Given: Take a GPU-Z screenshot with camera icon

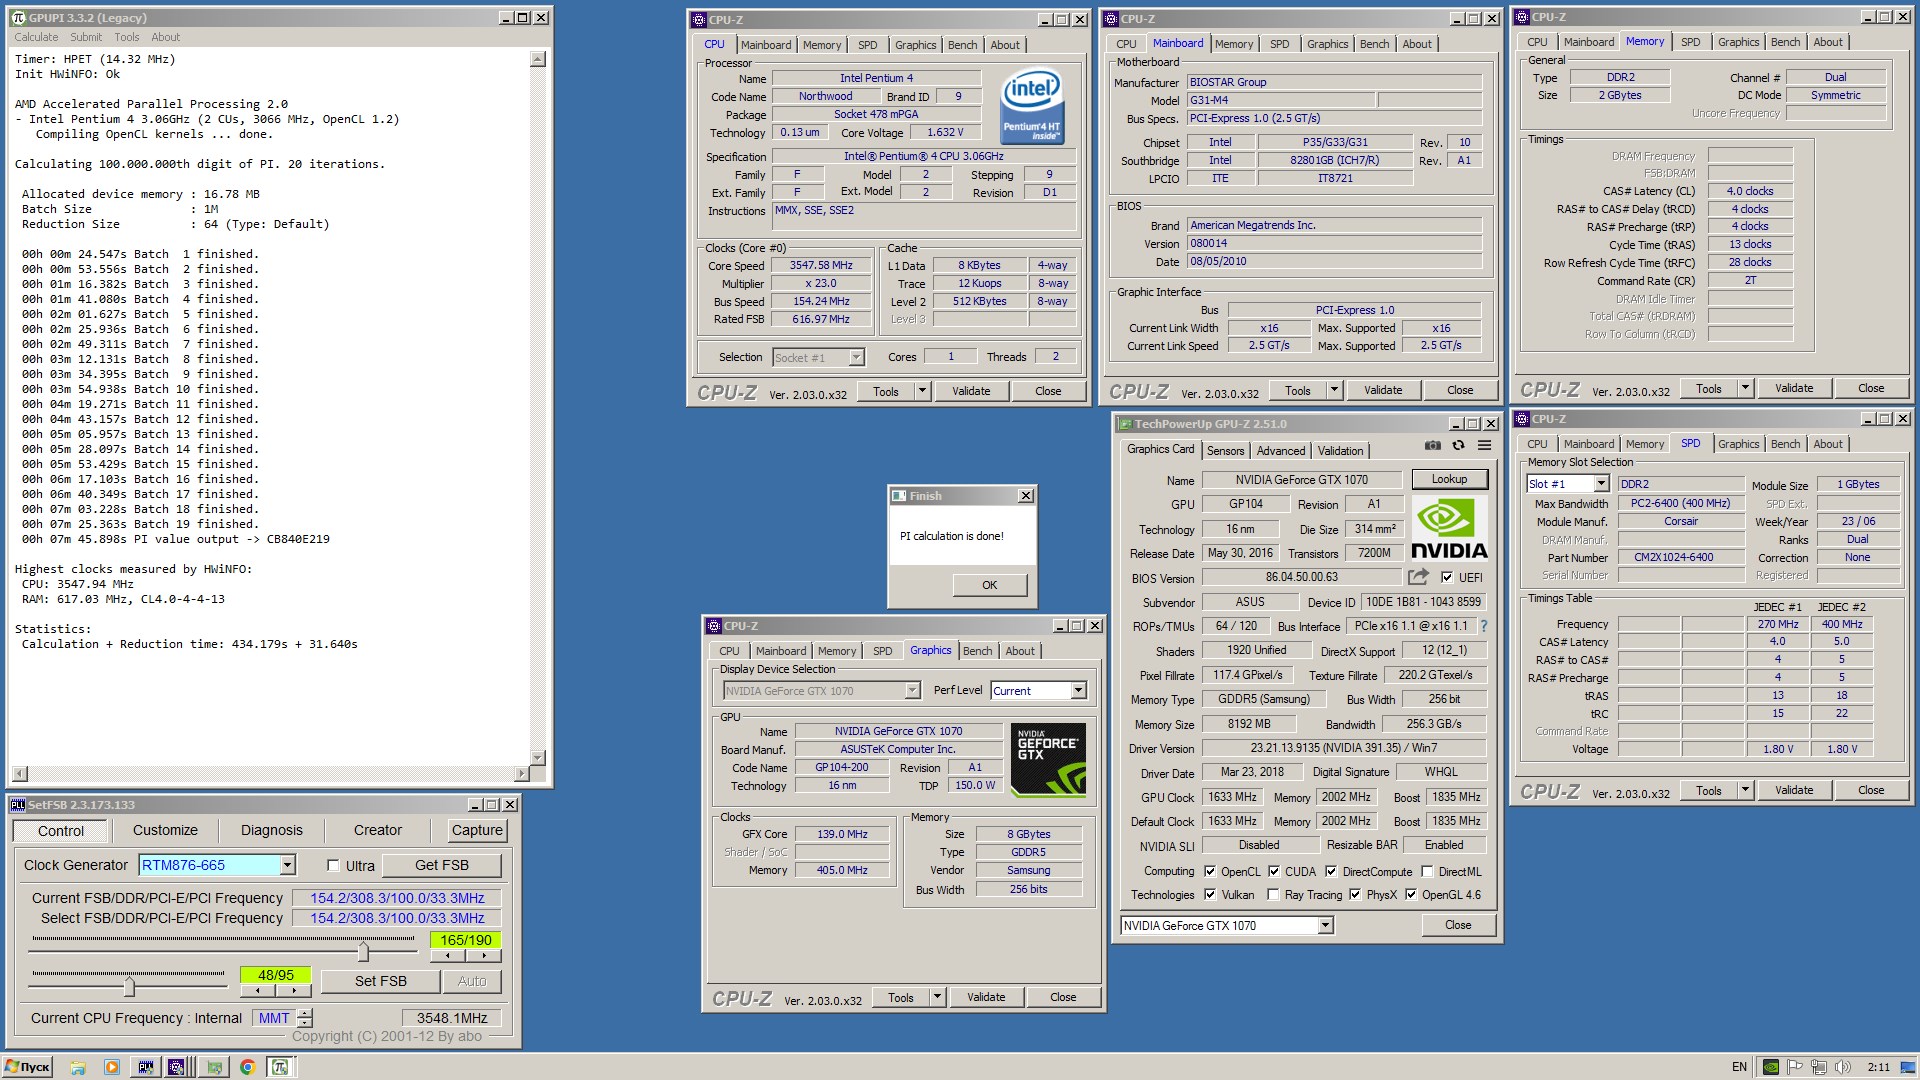Looking at the screenshot, I should click(x=1433, y=446).
